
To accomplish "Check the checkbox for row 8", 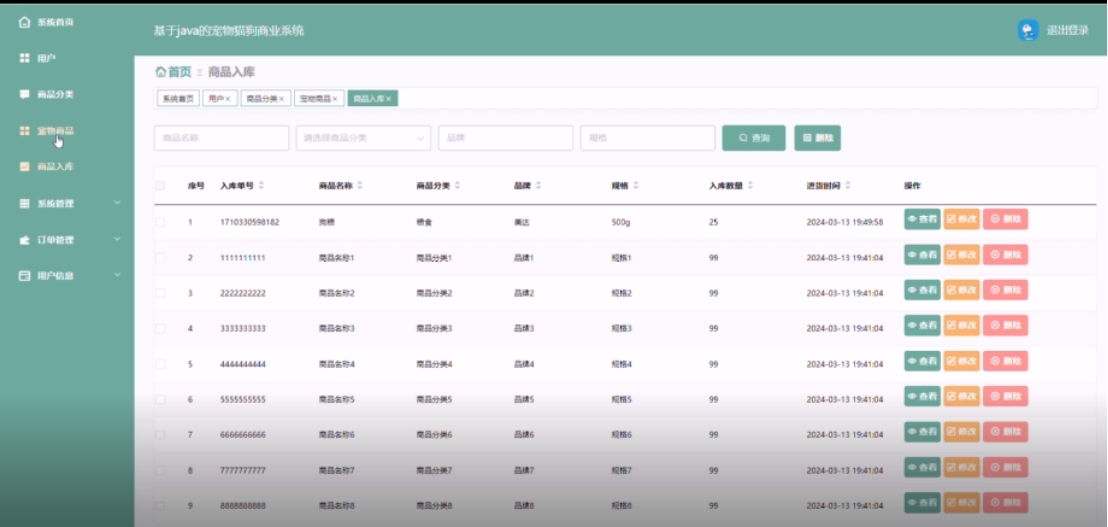I will point(160,470).
